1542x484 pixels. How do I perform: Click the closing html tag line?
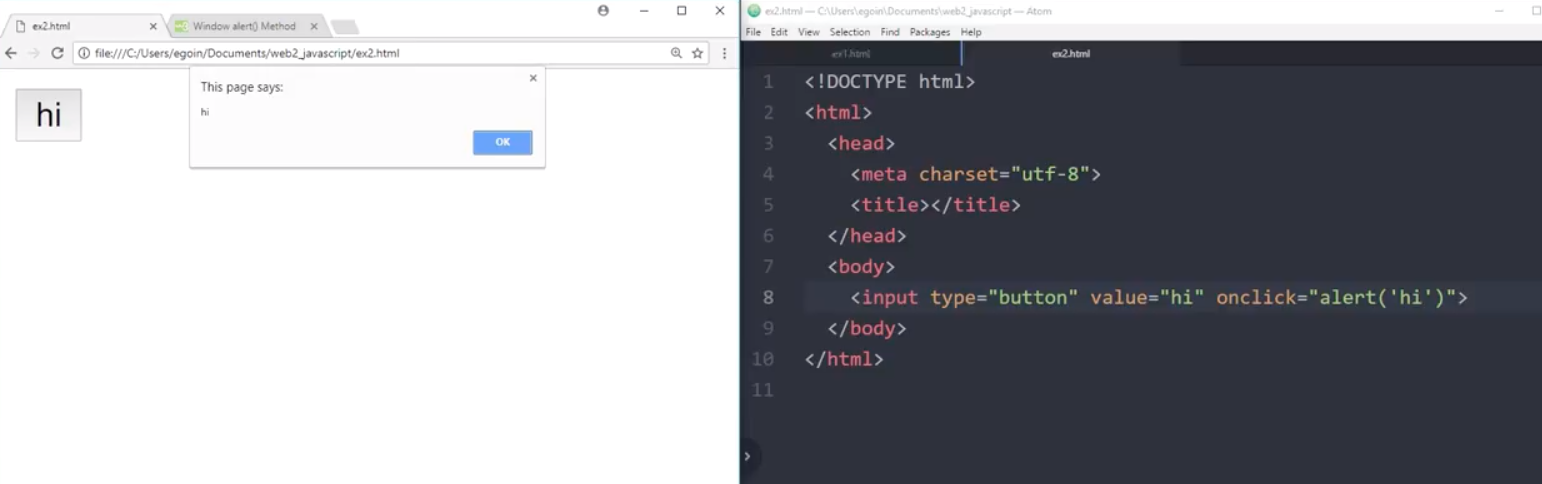click(844, 359)
